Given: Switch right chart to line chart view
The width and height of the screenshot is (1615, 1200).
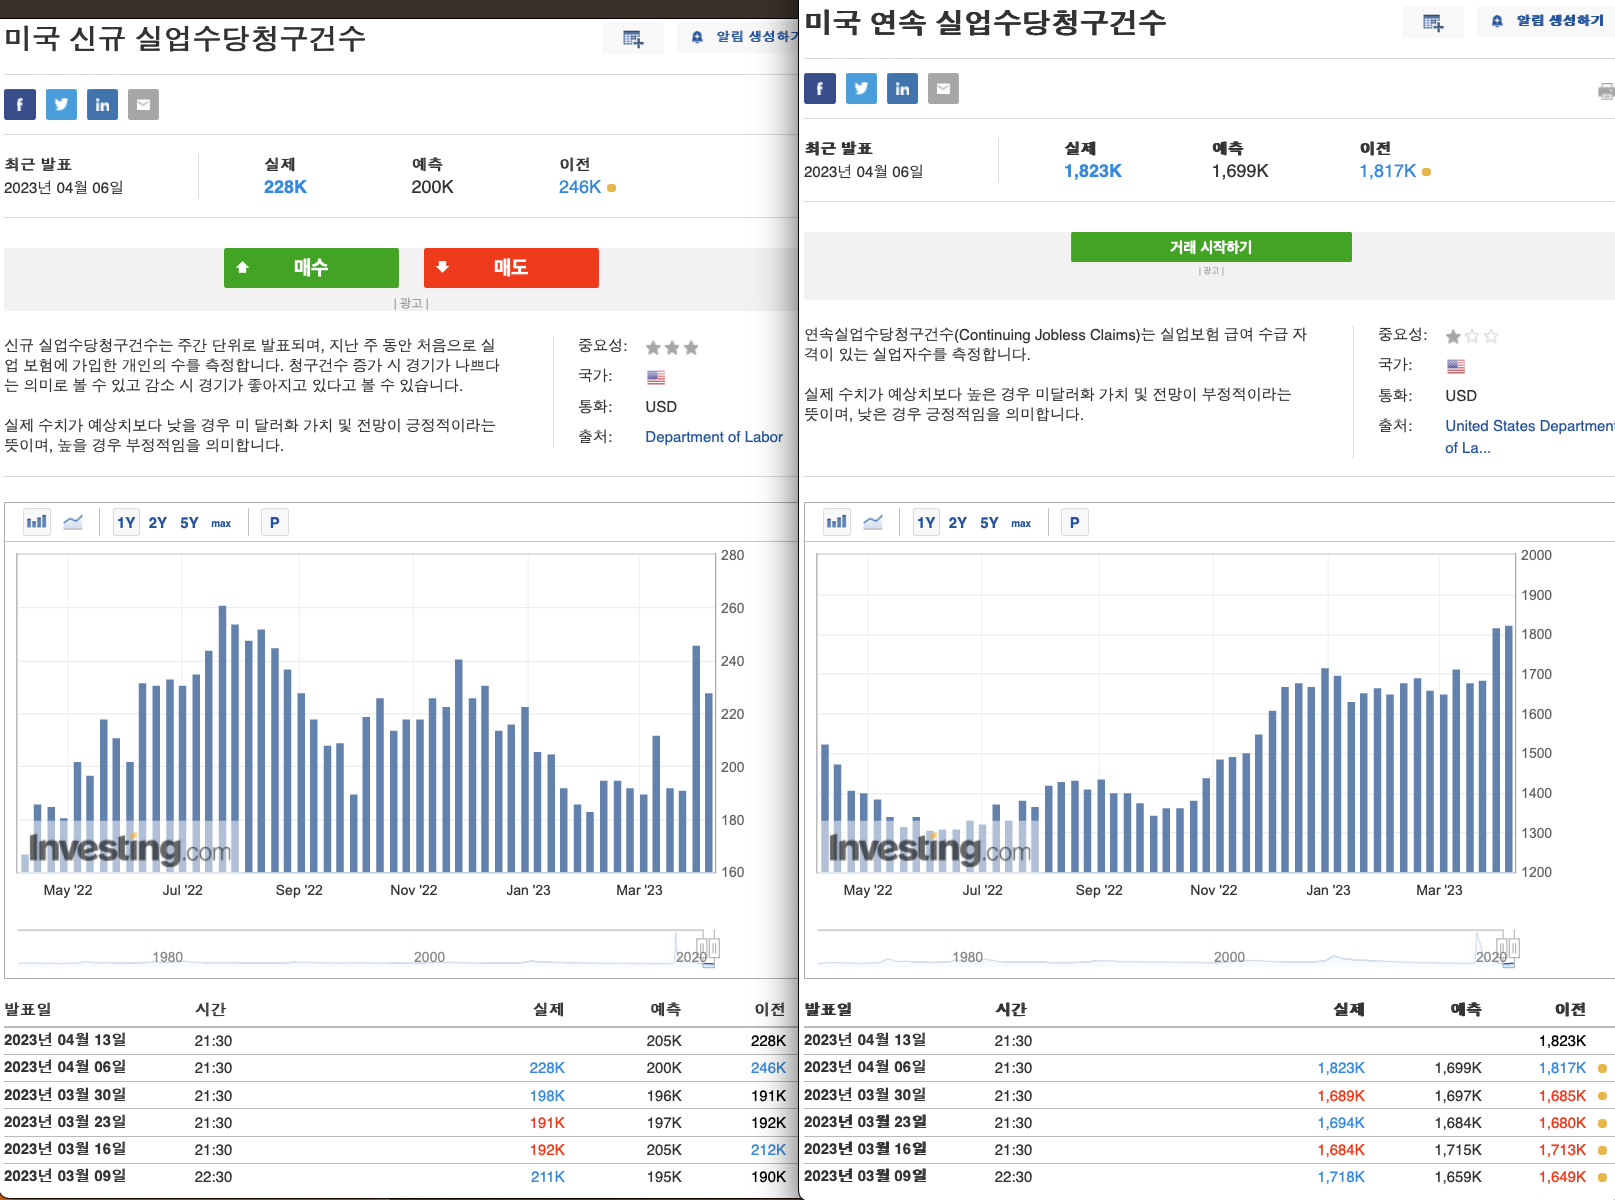Looking at the screenshot, I should click(873, 522).
